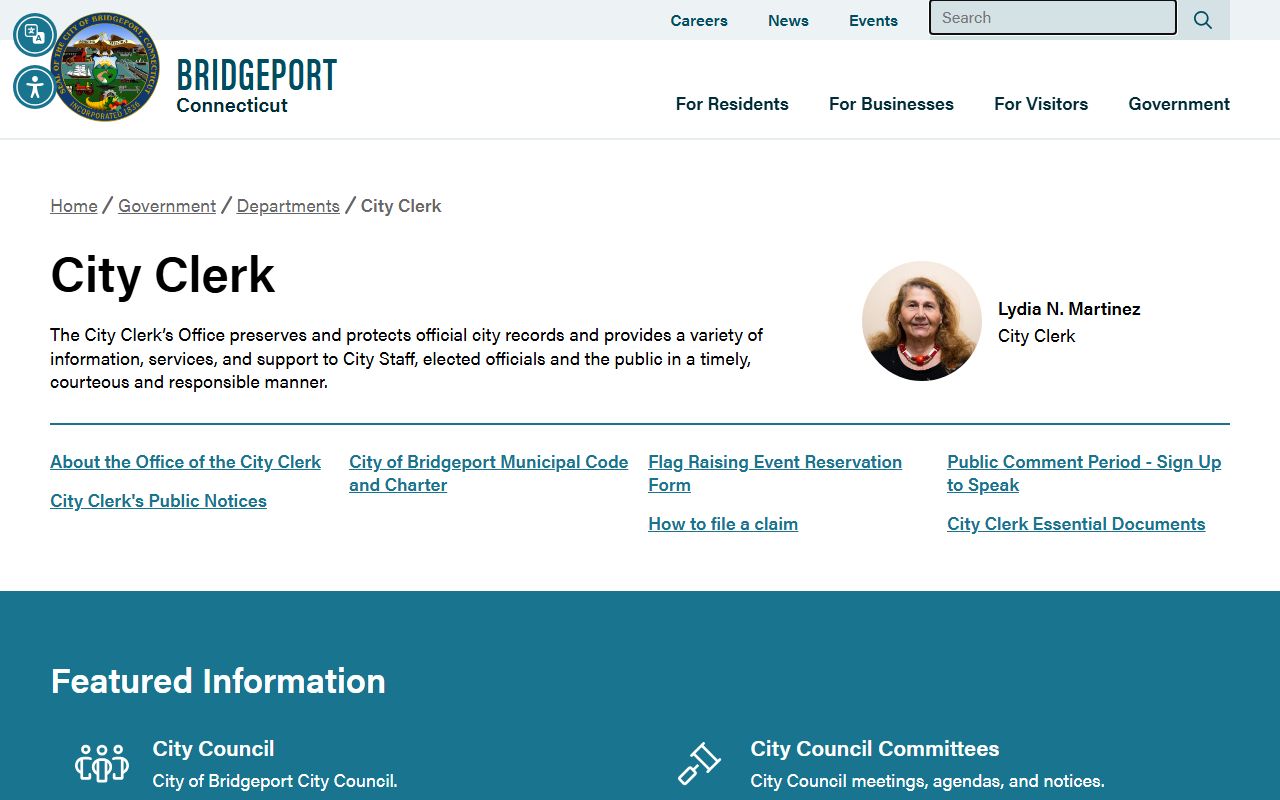This screenshot has width=1280, height=800.
Task: Open the News link
Action: pyautogui.click(x=788, y=21)
